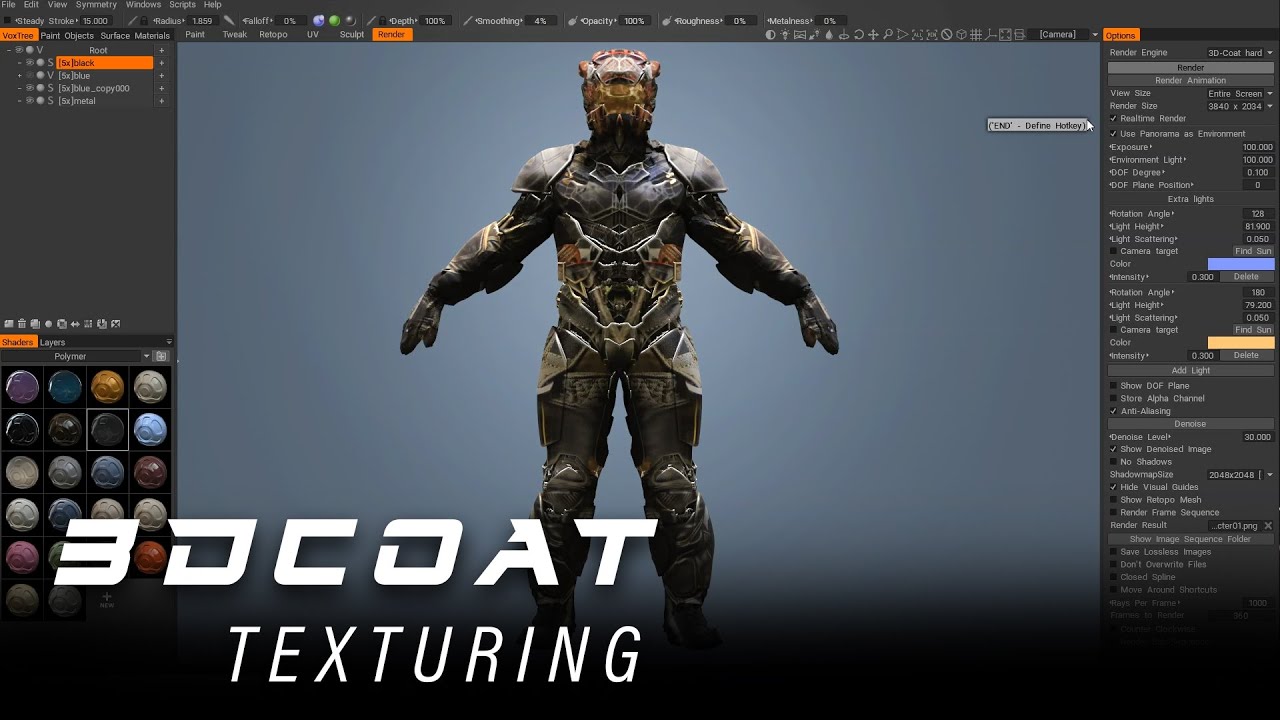Click the rotate camera circular arrow icon
Image resolution: width=1280 pixels, height=720 pixels.
point(859,34)
